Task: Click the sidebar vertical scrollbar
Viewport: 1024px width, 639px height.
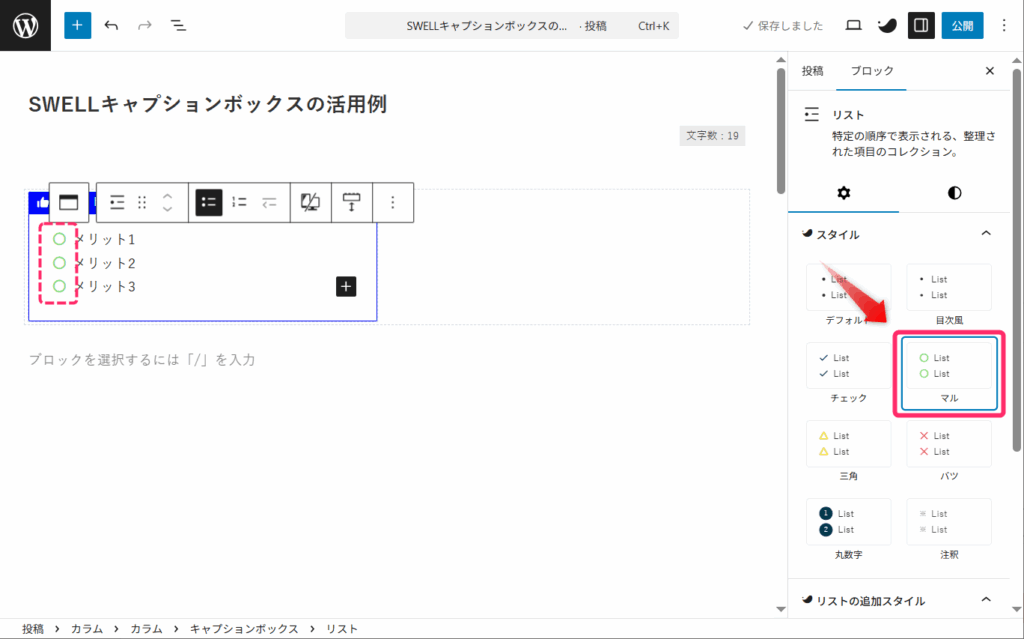Action: (1017, 258)
